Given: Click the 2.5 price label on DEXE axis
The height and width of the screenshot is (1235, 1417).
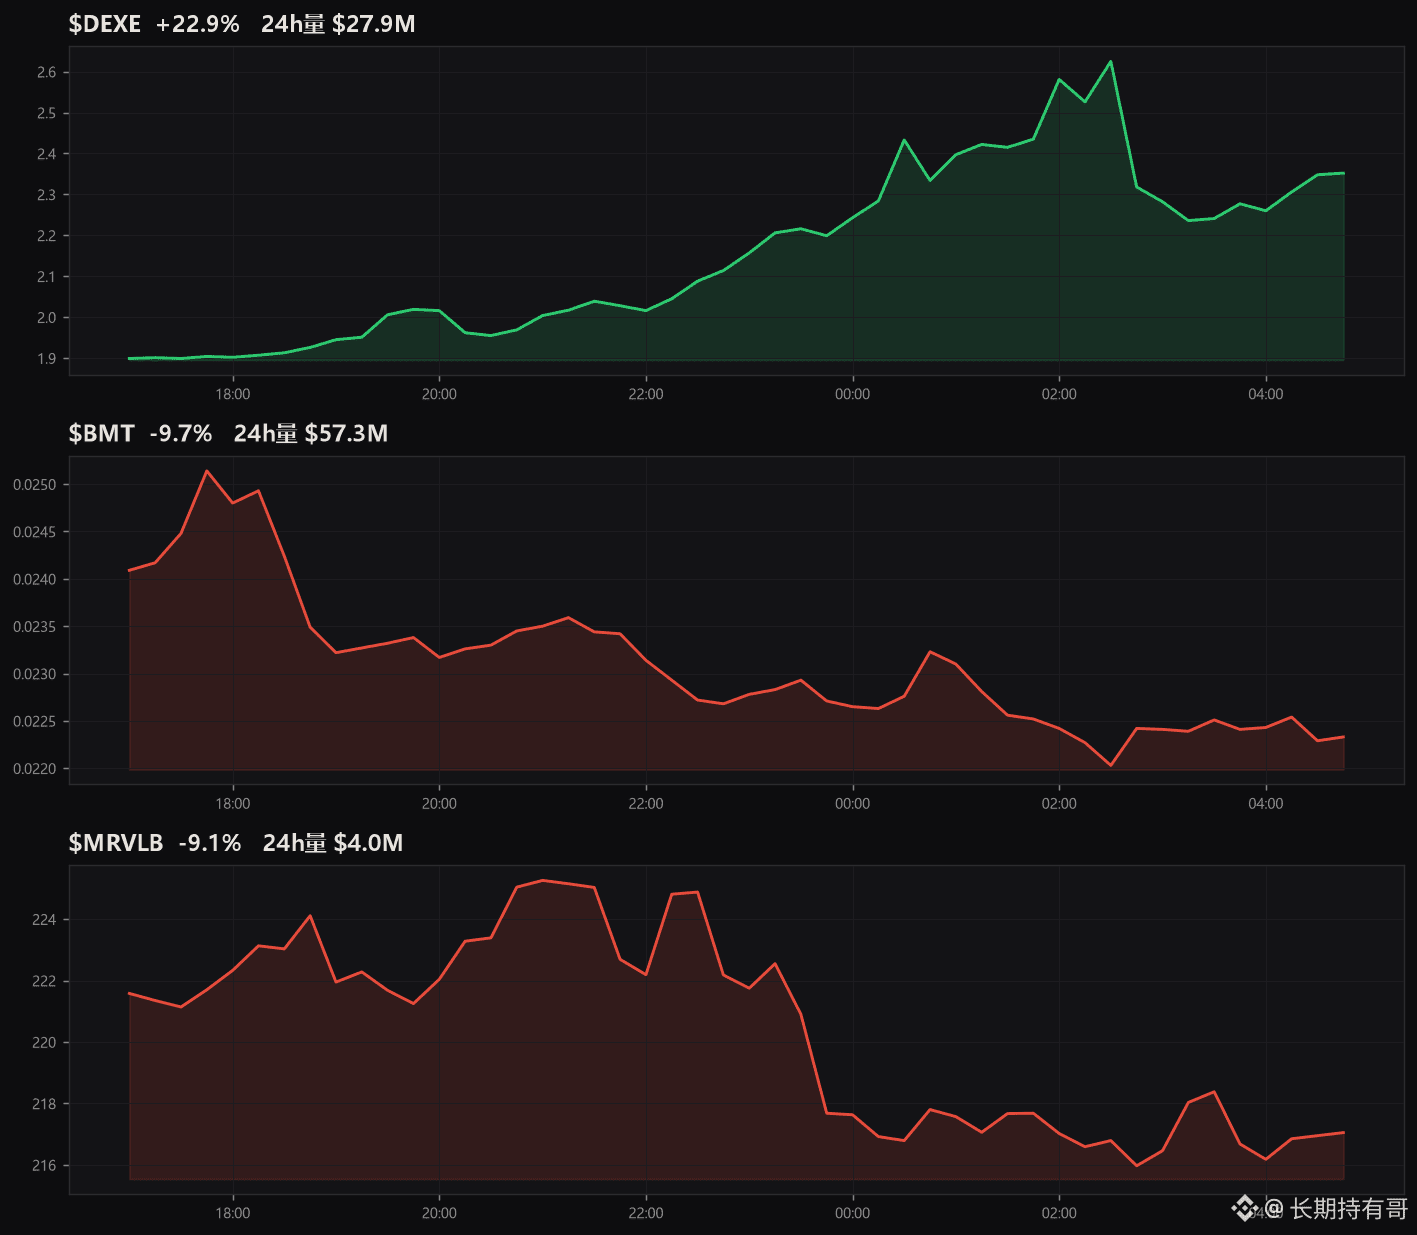Looking at the screenshot, I should [x=46, y=113].
